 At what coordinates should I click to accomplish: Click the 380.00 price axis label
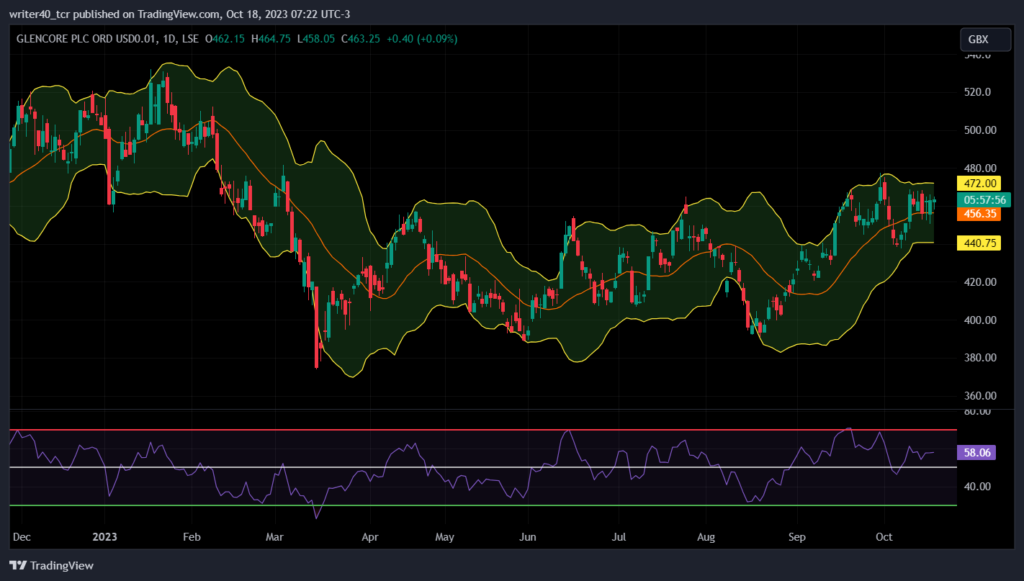coord(980,358)
